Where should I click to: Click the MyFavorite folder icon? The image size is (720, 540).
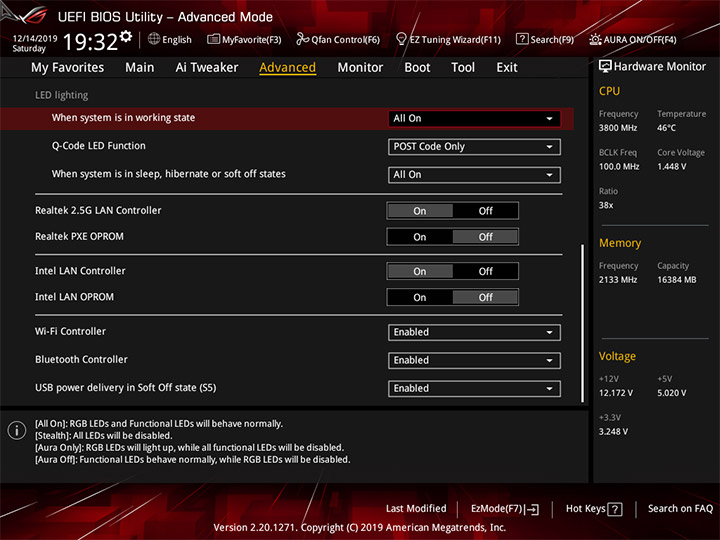(x=213, y=39)
